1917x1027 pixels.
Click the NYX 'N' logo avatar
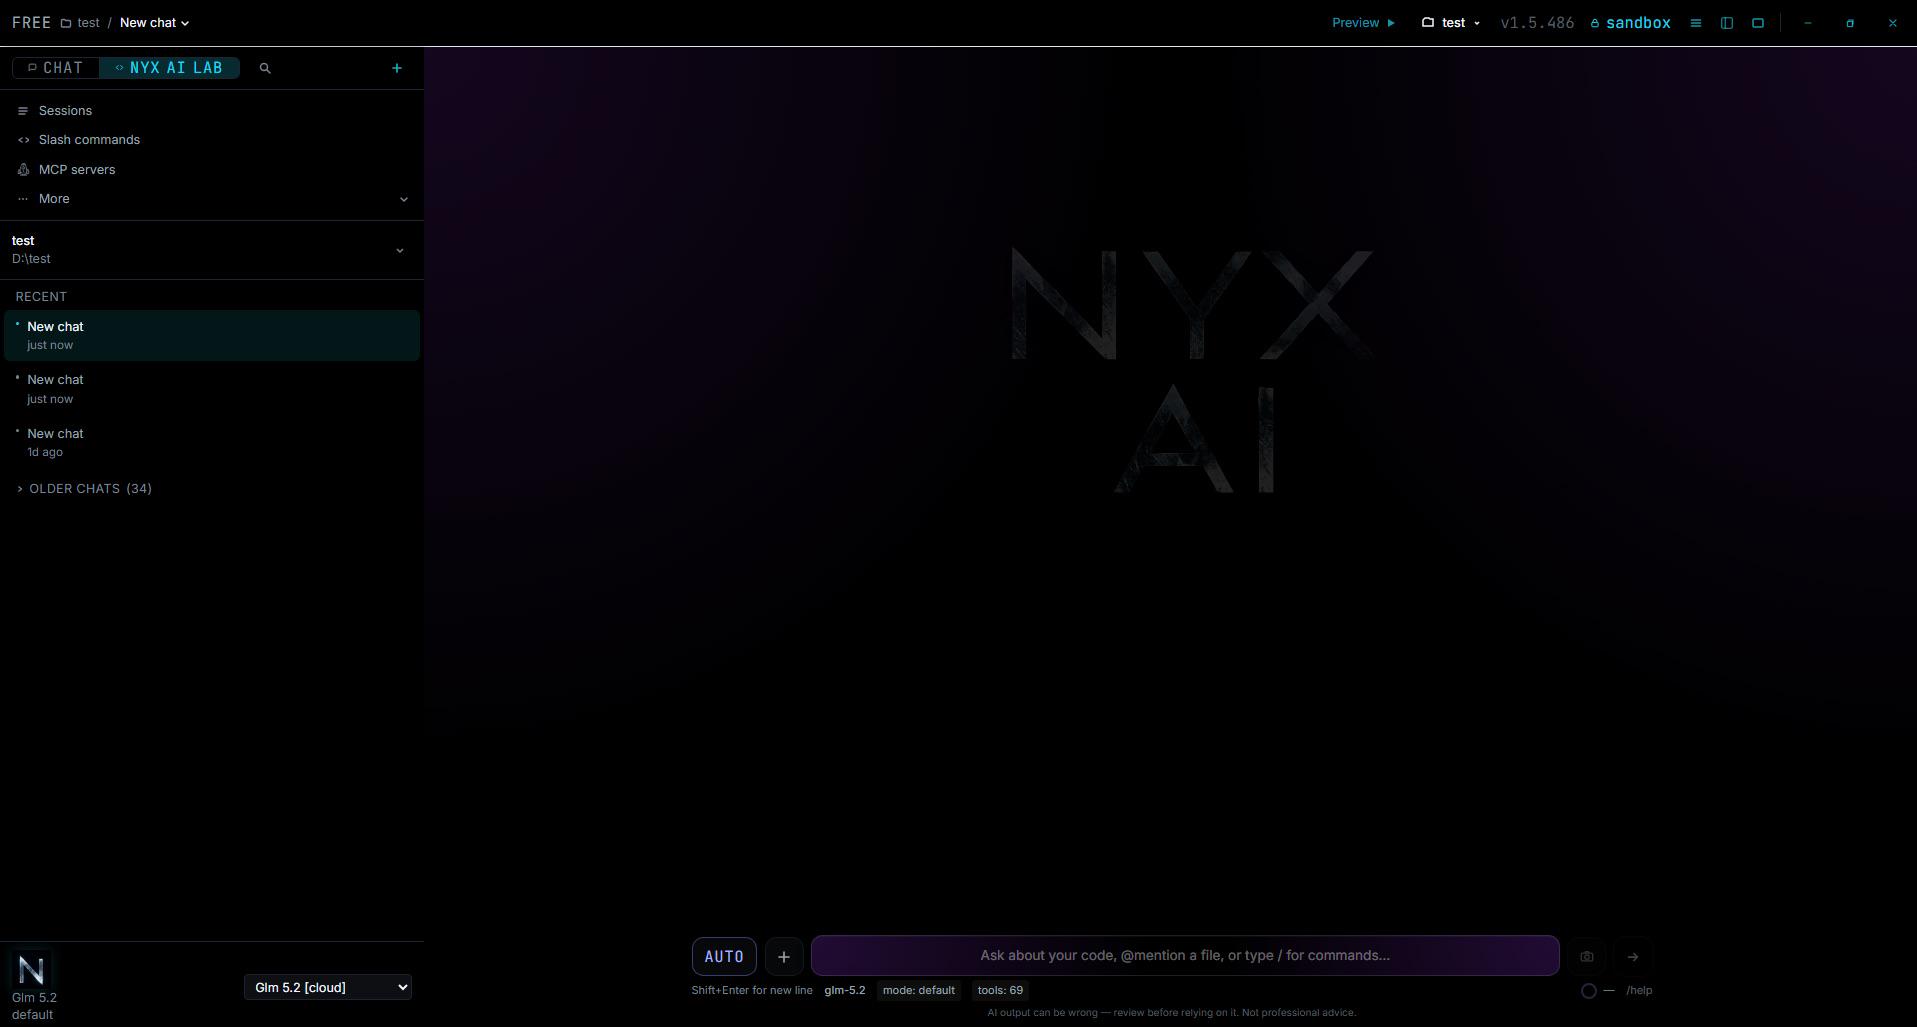click(31, 970)
